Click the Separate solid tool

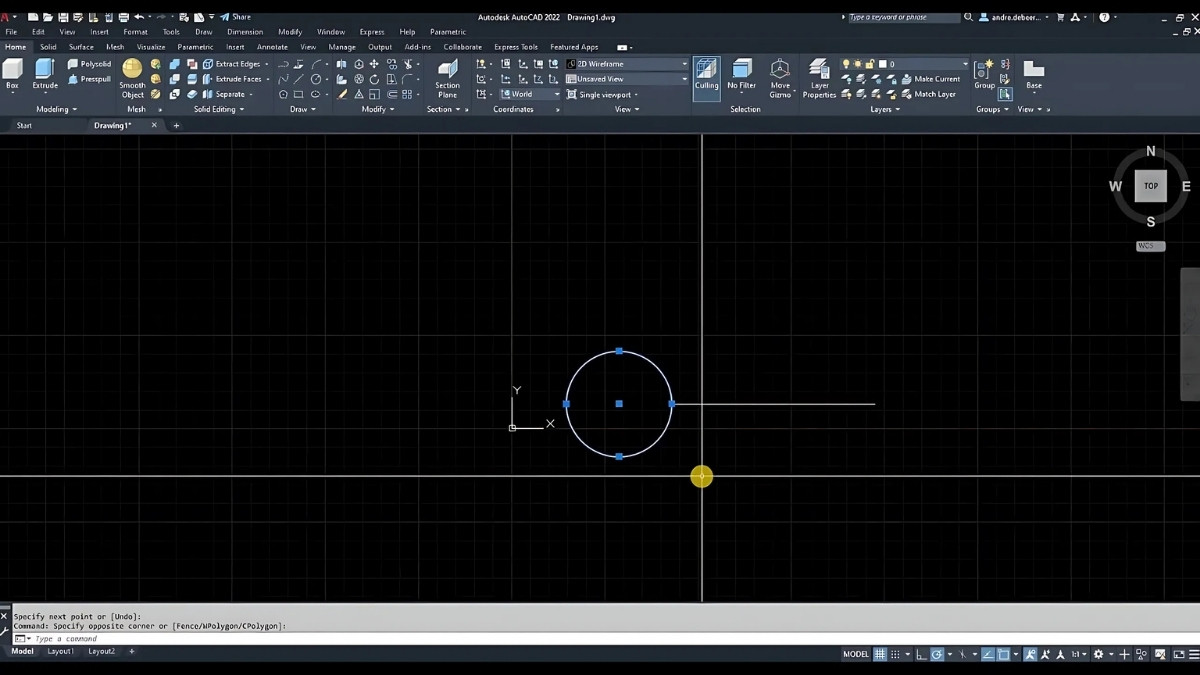coord(224,94)
